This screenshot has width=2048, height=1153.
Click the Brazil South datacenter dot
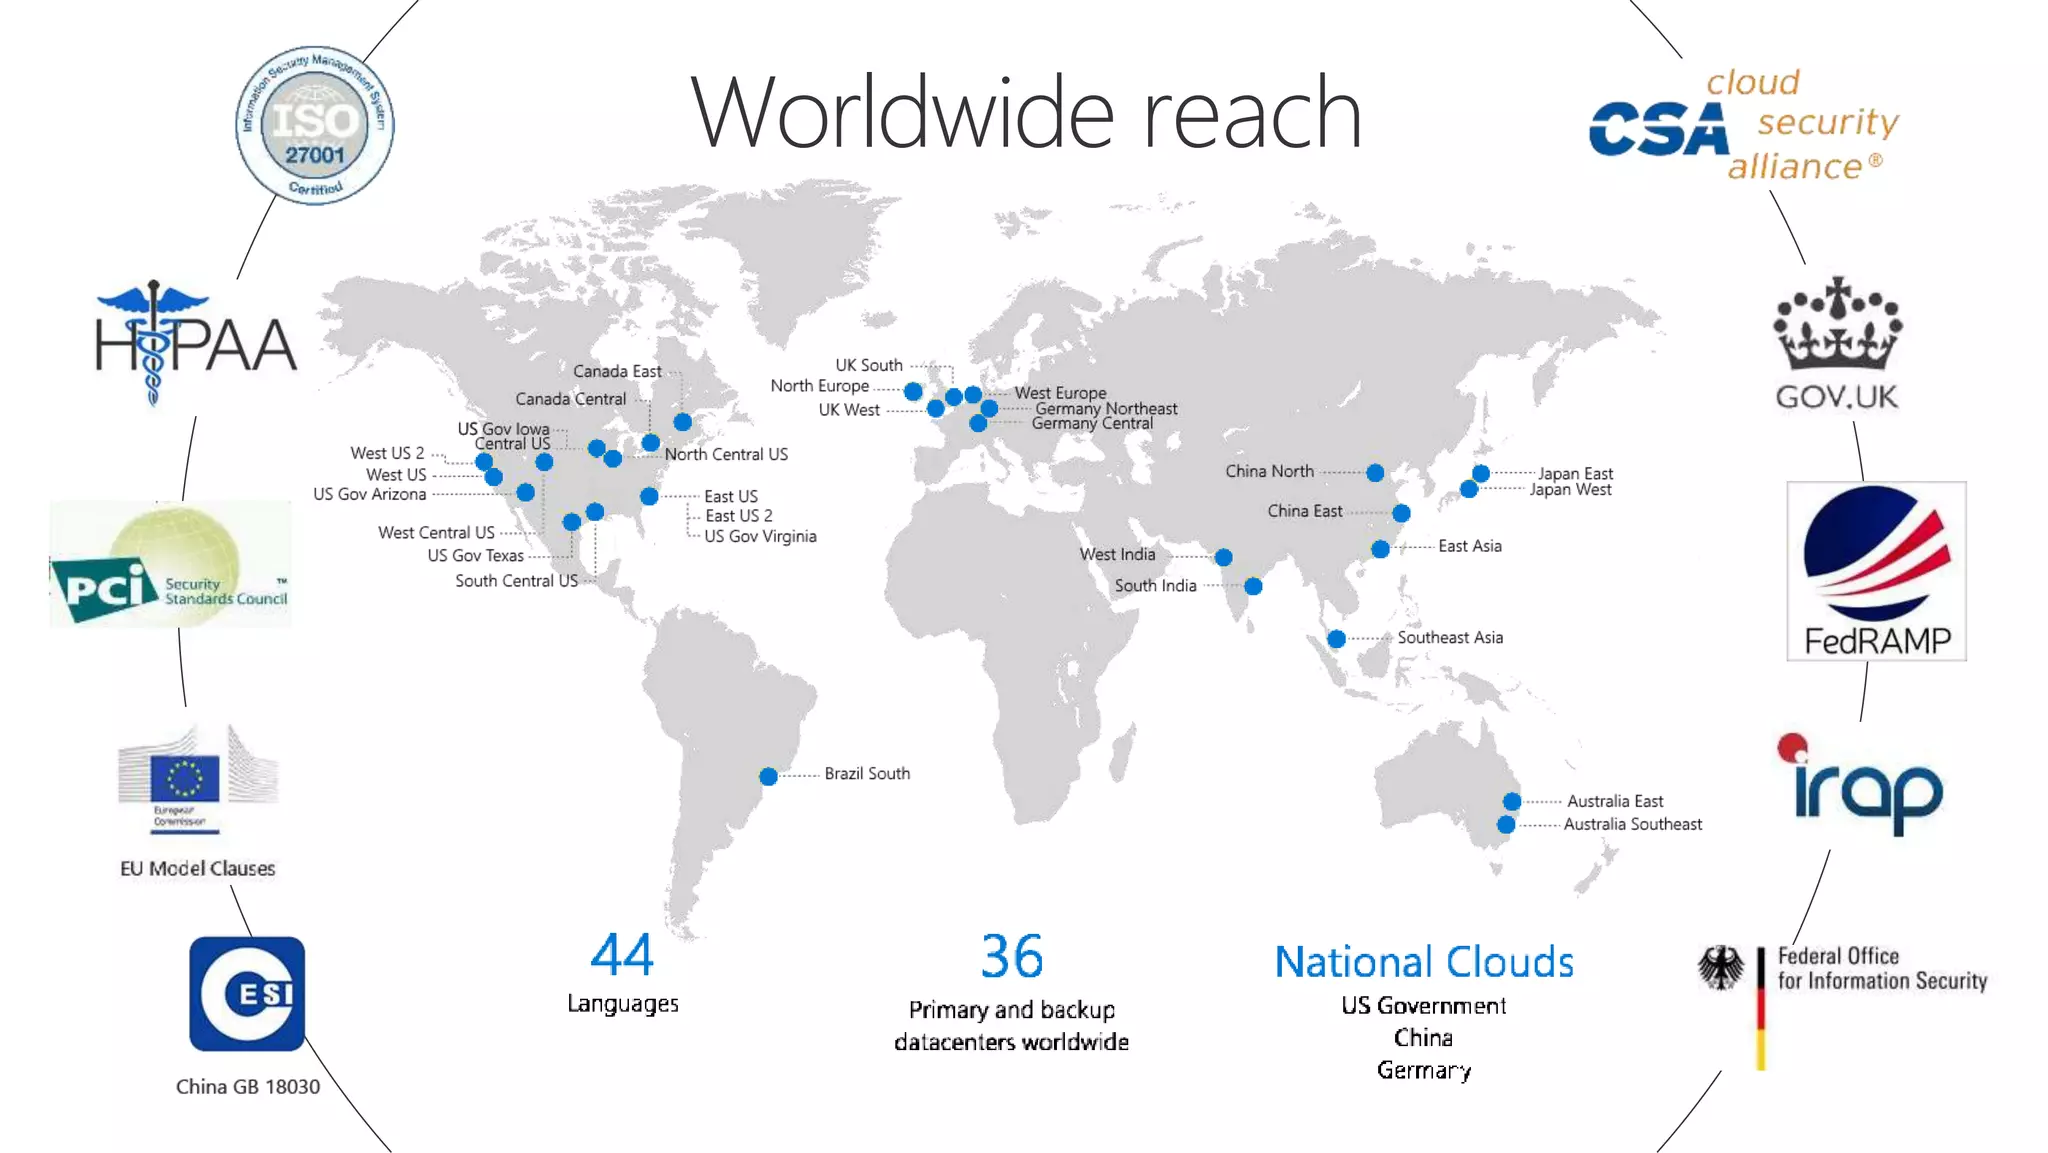pyautogui.click(x=768, y=777)
